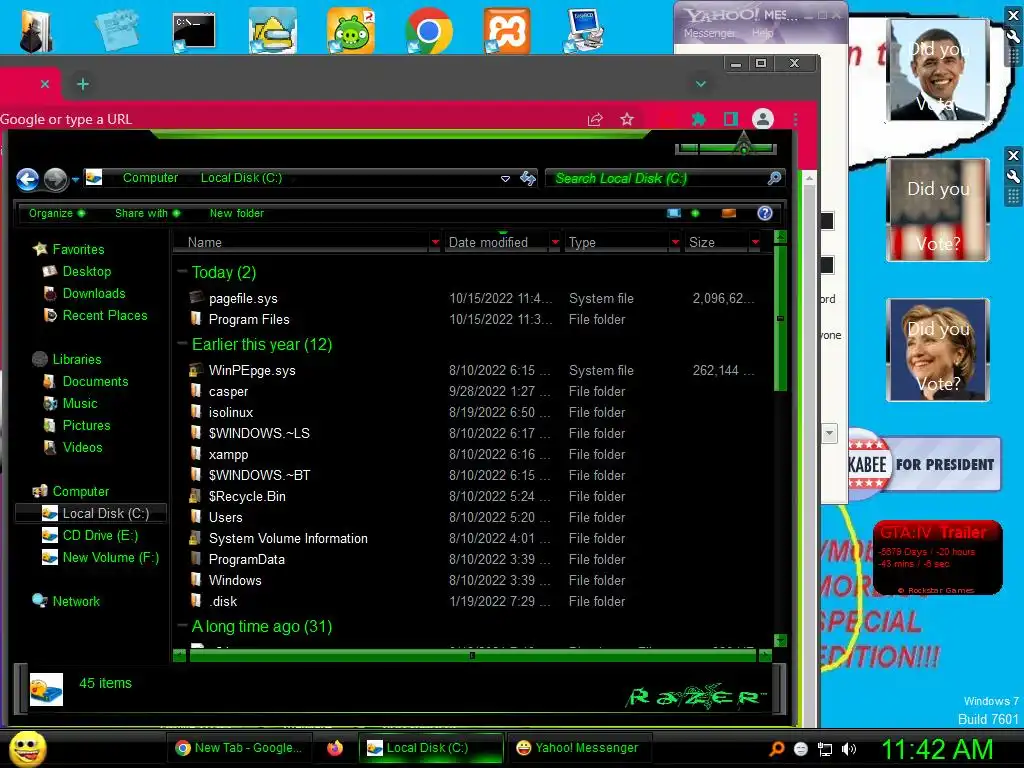The image size is (1024, 768).
Task: Click the vertical scrollbar down arrow
Action: tap(780, 640)
